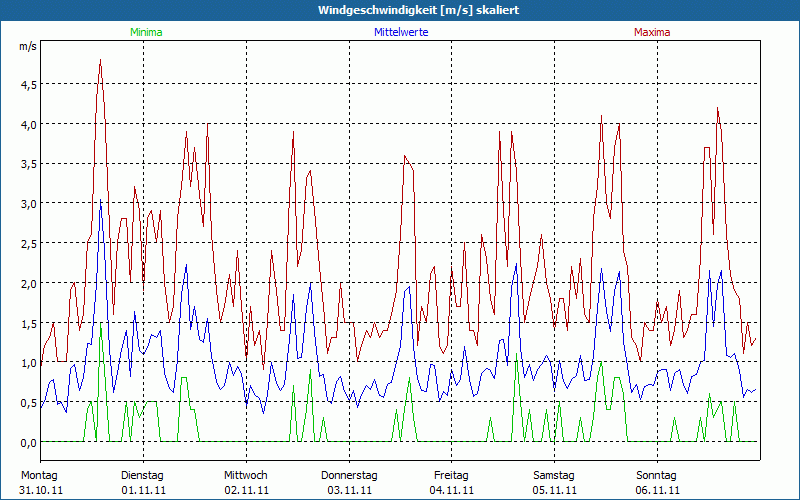
Task: Click the Montag day label
Action: (39, 476)
